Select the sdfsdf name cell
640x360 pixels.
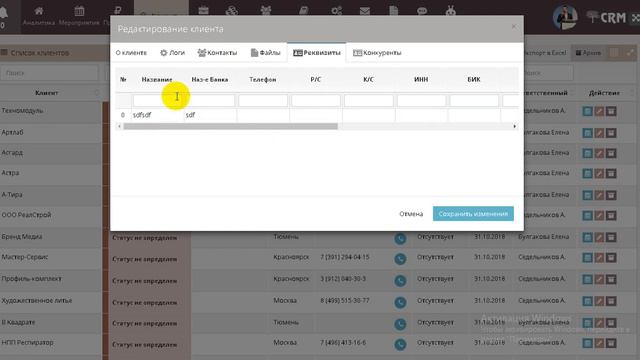(x=158, y=115)
